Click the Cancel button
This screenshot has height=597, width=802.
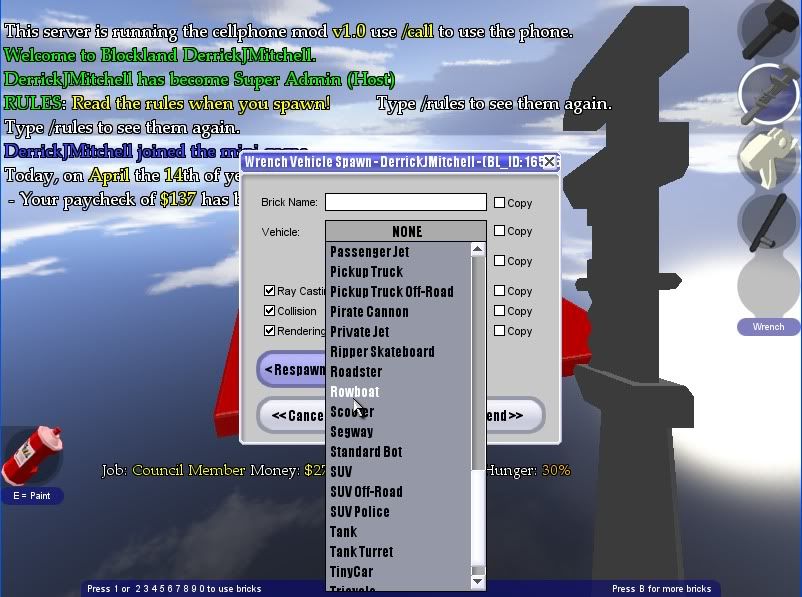point(294,415)
